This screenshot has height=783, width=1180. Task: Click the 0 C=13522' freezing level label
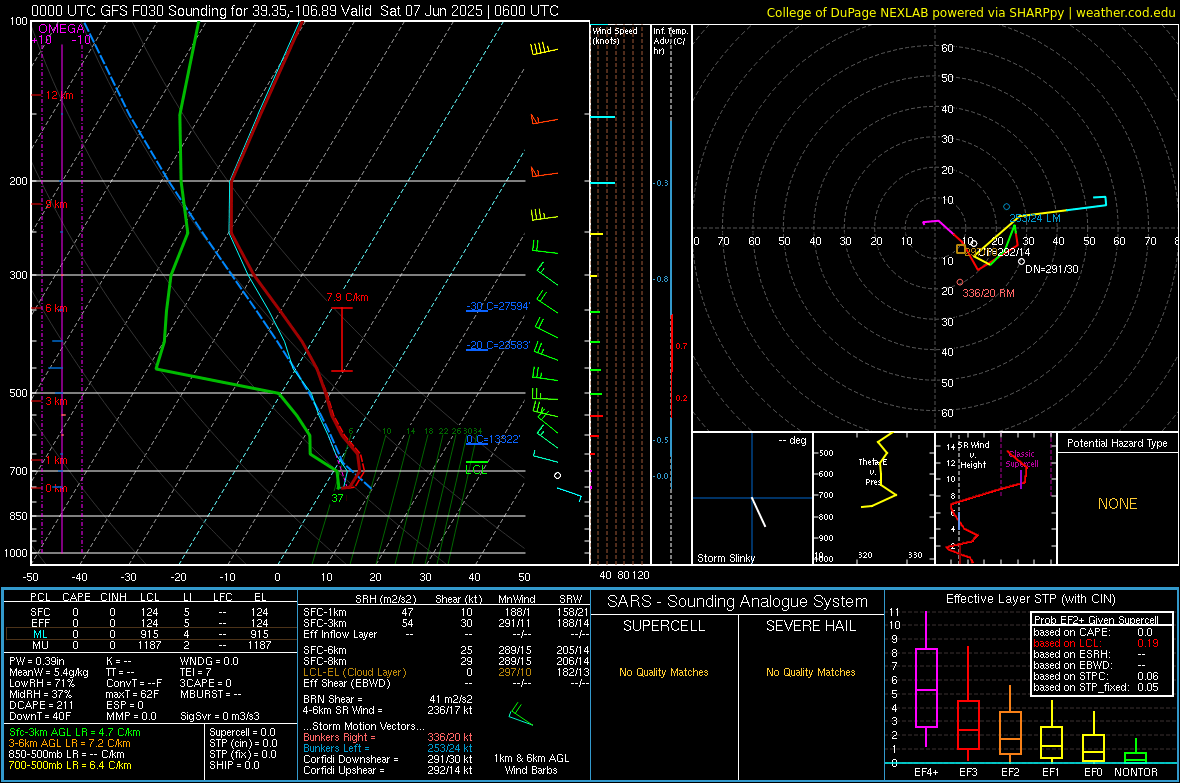click(x=493, y=439)
